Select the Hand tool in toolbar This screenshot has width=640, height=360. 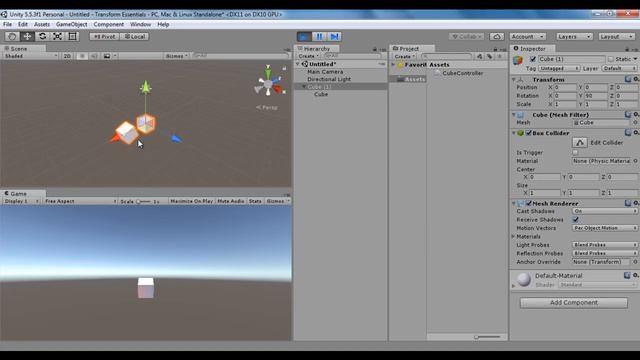[x=12, y=36]
